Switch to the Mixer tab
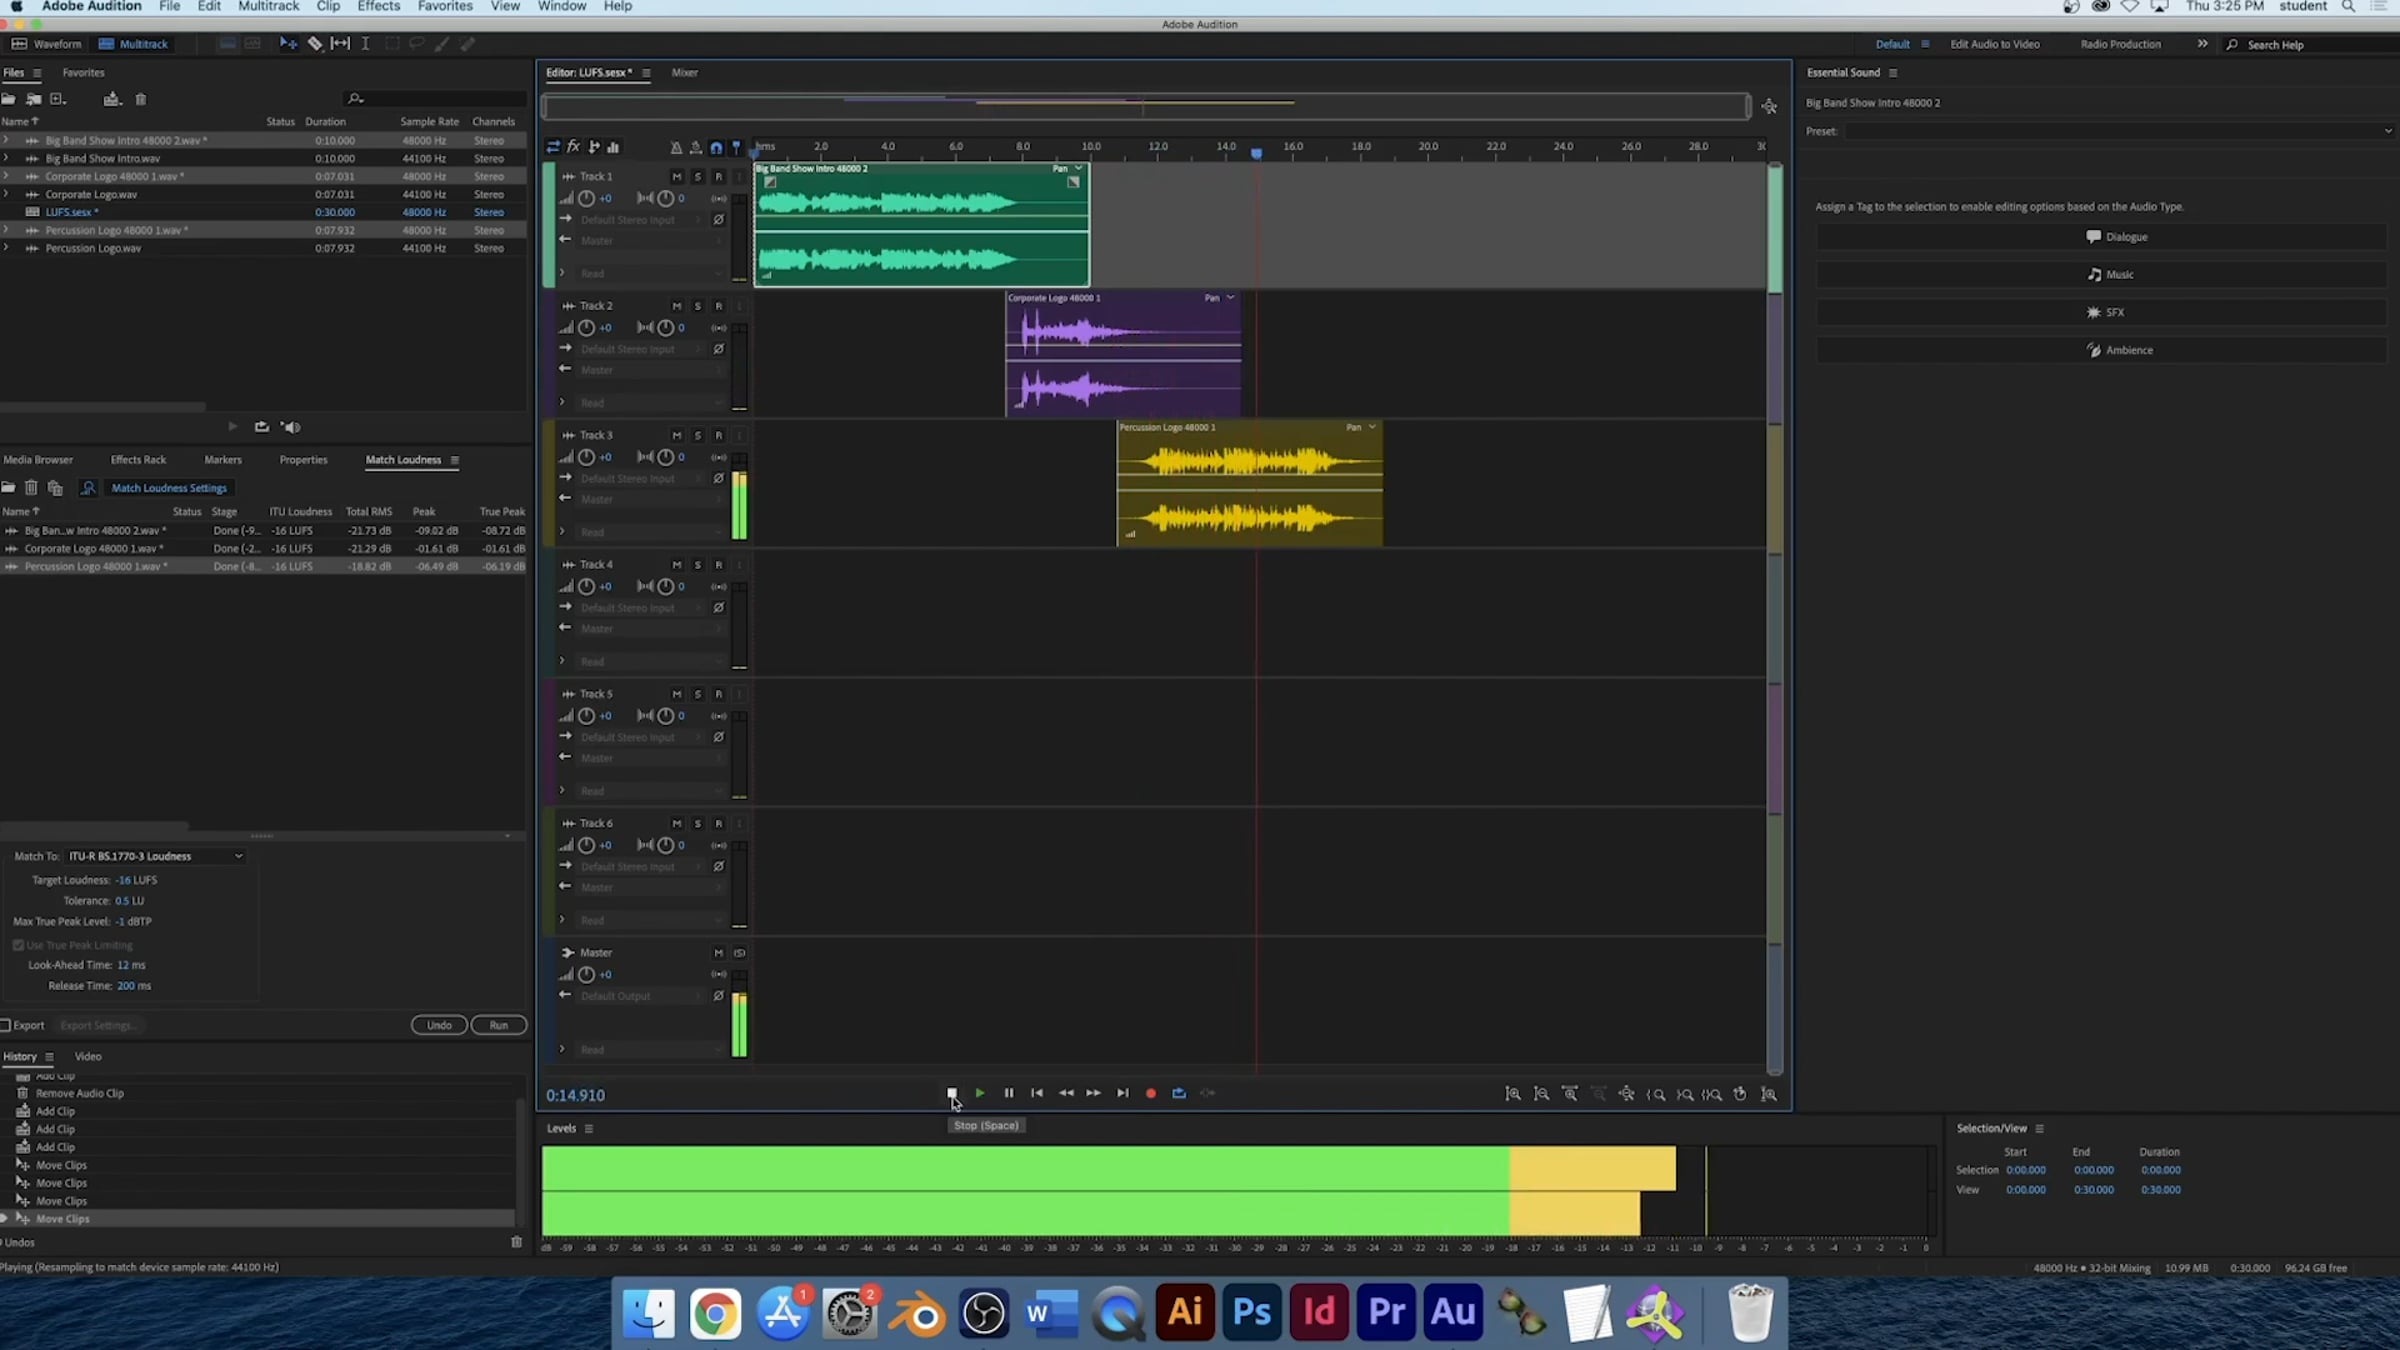The image size is (2400, 1350). [x=684, y=73]
